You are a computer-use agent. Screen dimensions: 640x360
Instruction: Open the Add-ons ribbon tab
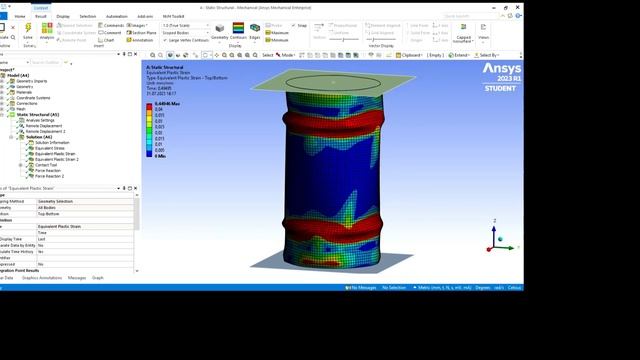(145, 16)
